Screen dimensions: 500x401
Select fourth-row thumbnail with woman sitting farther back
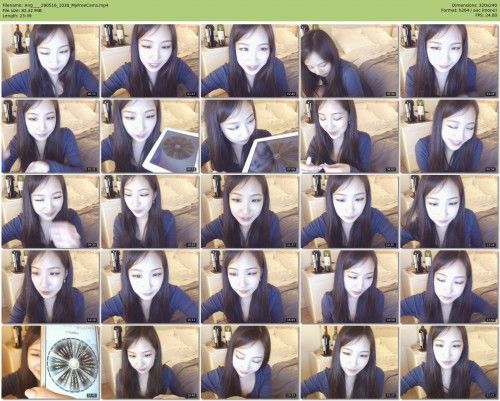point(349,287)
